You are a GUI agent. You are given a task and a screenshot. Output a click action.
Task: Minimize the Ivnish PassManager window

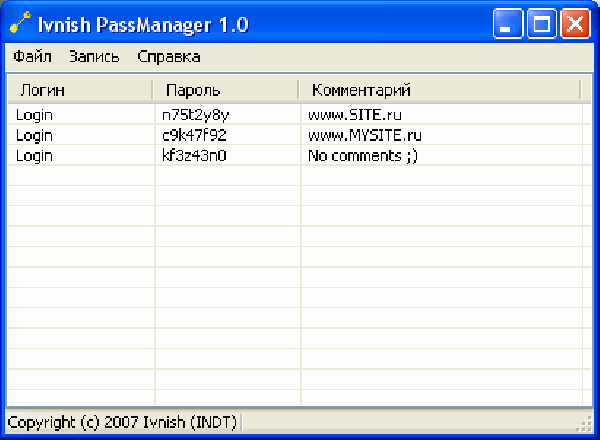pyautogui.click(x=507, y=24)
